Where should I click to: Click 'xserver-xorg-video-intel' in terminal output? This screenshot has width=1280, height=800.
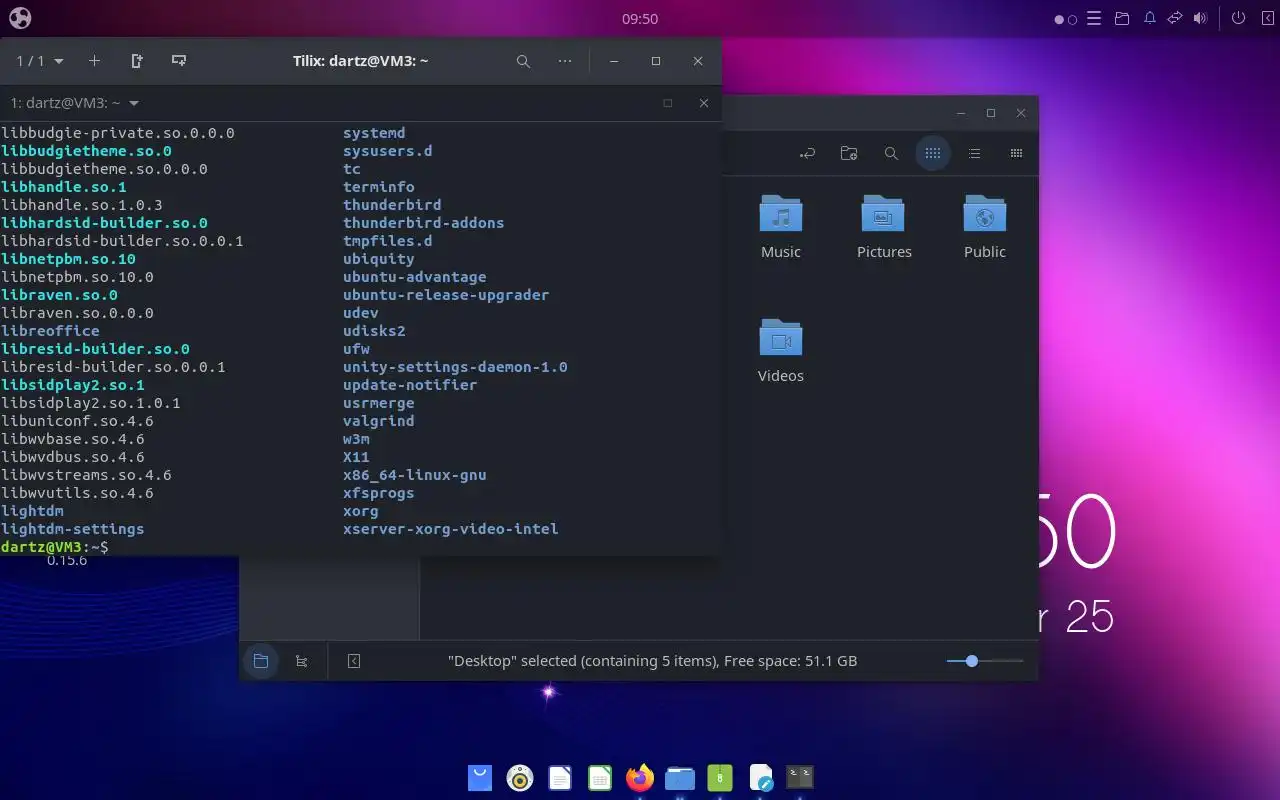click(450, 529)
